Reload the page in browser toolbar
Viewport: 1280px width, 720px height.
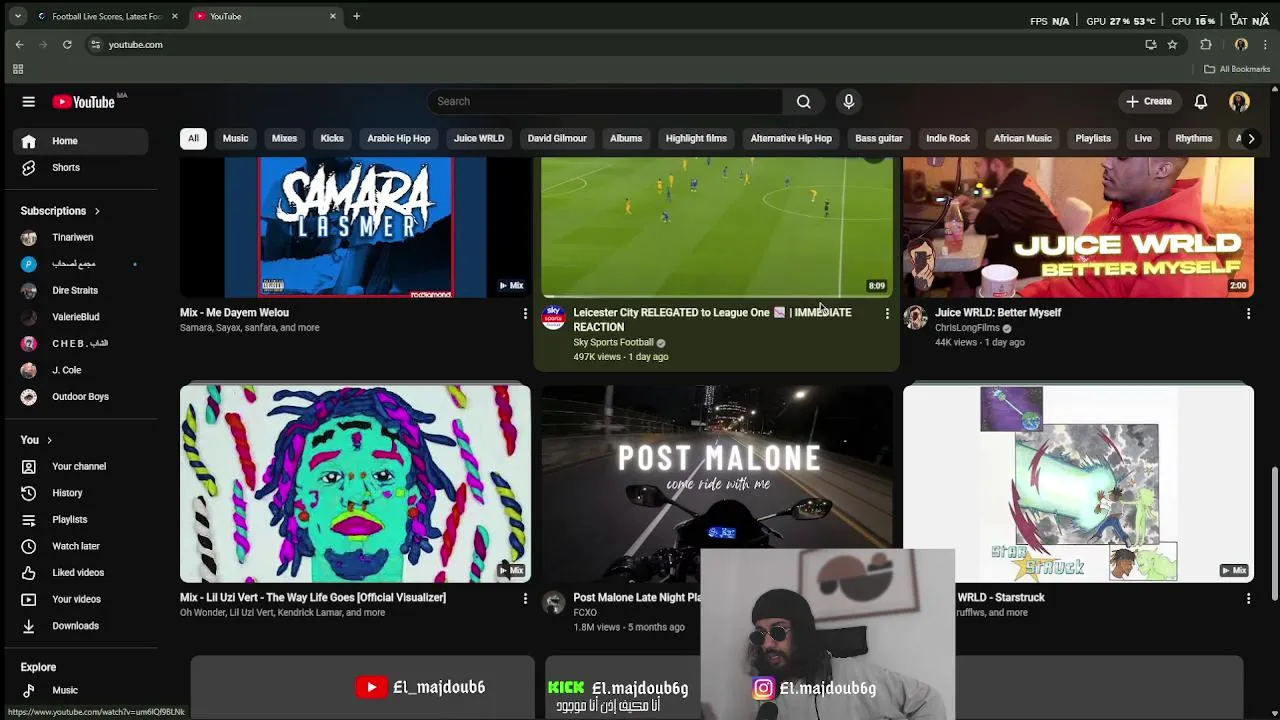pyautogui.click(x=67, y=44)
